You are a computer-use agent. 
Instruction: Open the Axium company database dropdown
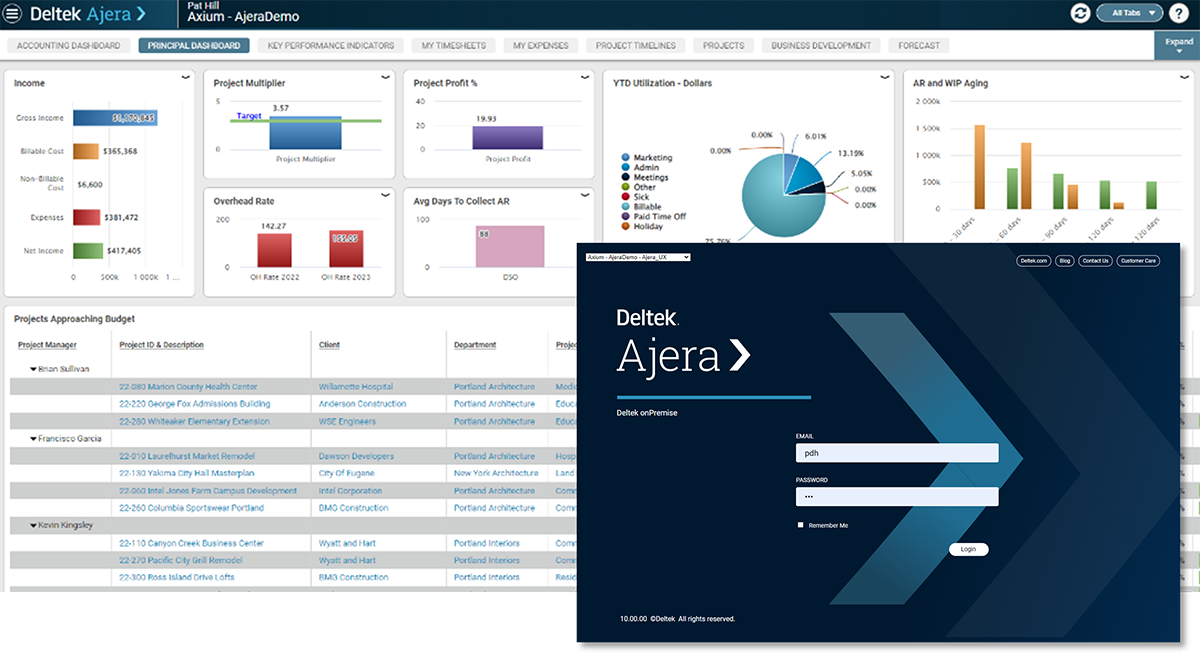(638, 258)
